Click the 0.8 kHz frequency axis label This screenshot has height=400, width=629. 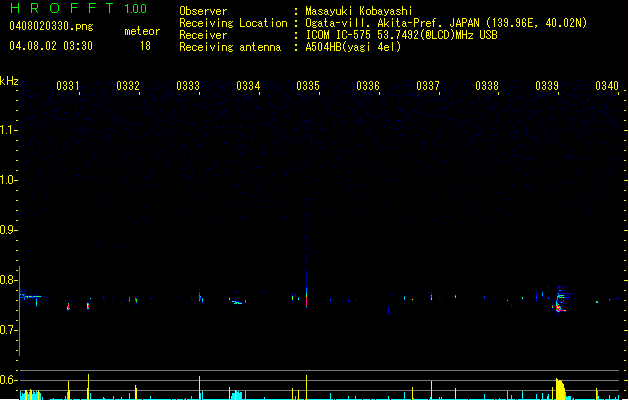coord(8,280)
